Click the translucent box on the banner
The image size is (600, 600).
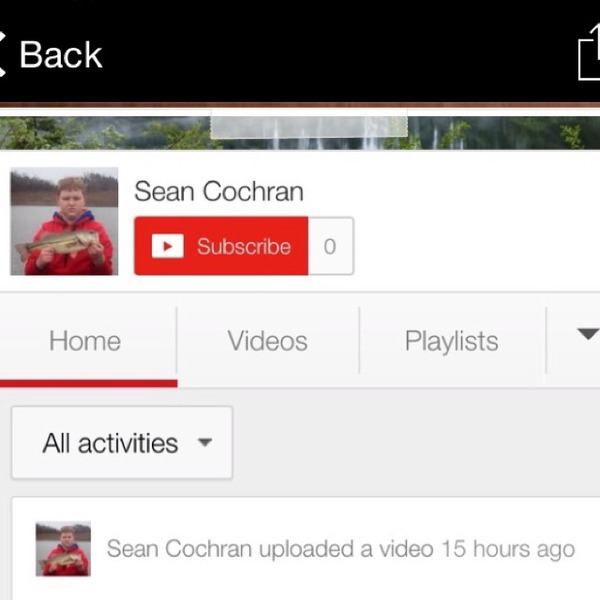coord(309,124)
